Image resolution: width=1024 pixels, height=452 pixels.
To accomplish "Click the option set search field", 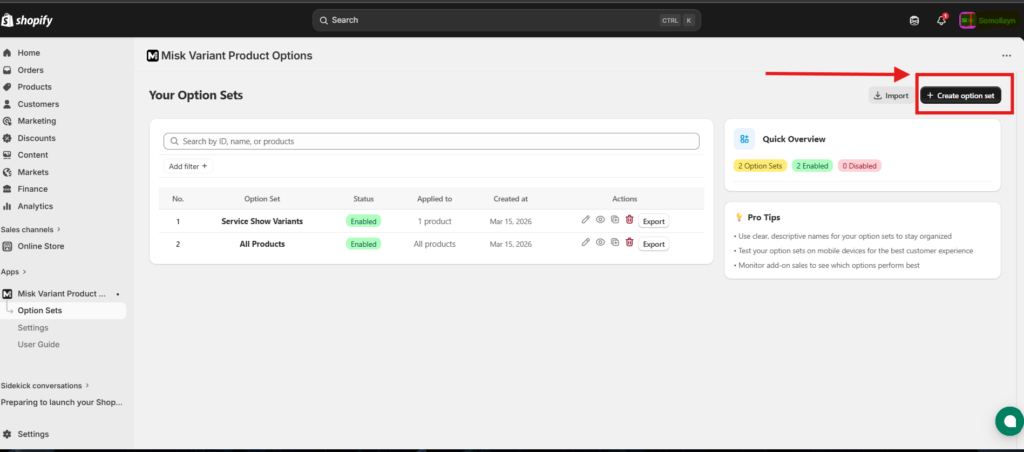I will [431, 142].
